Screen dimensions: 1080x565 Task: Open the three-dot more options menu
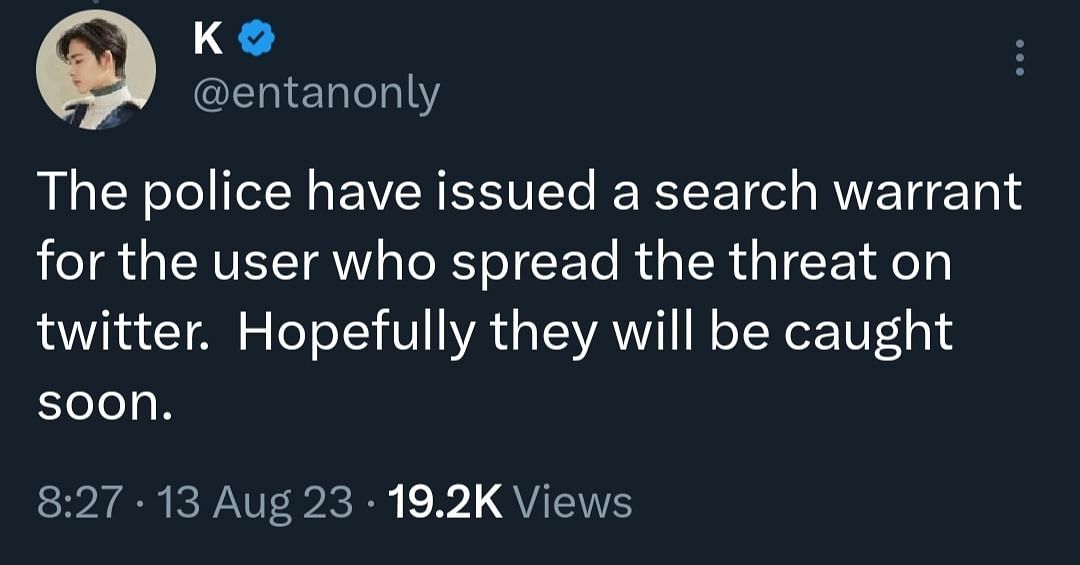coord(1020,58)
